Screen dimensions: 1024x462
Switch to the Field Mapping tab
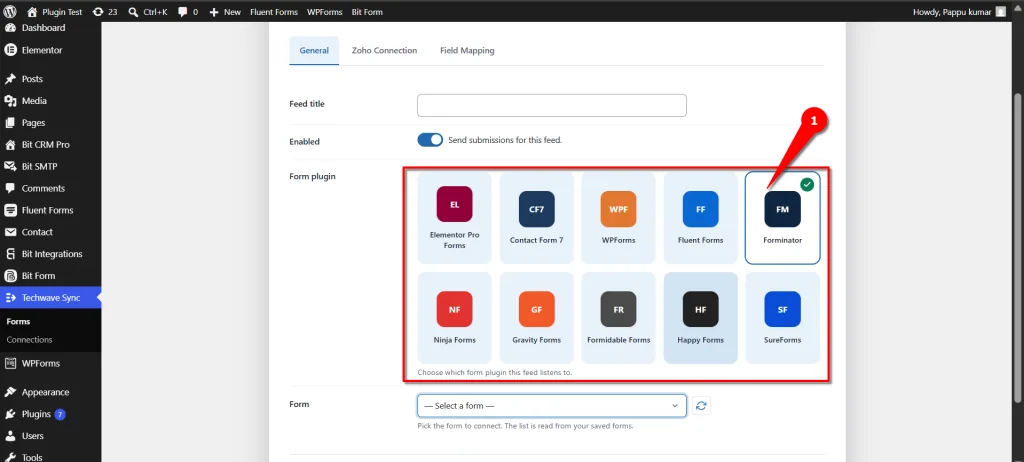(x=467, y=50)
